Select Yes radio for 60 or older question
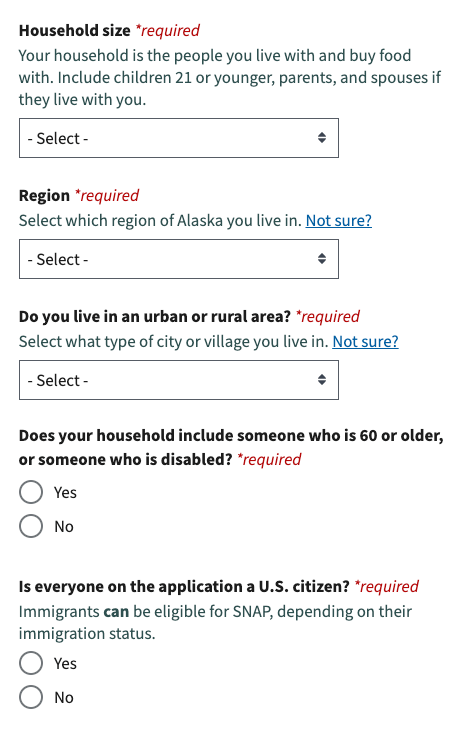The height and width of the screenshot is (741, 470). click(31, 492)
